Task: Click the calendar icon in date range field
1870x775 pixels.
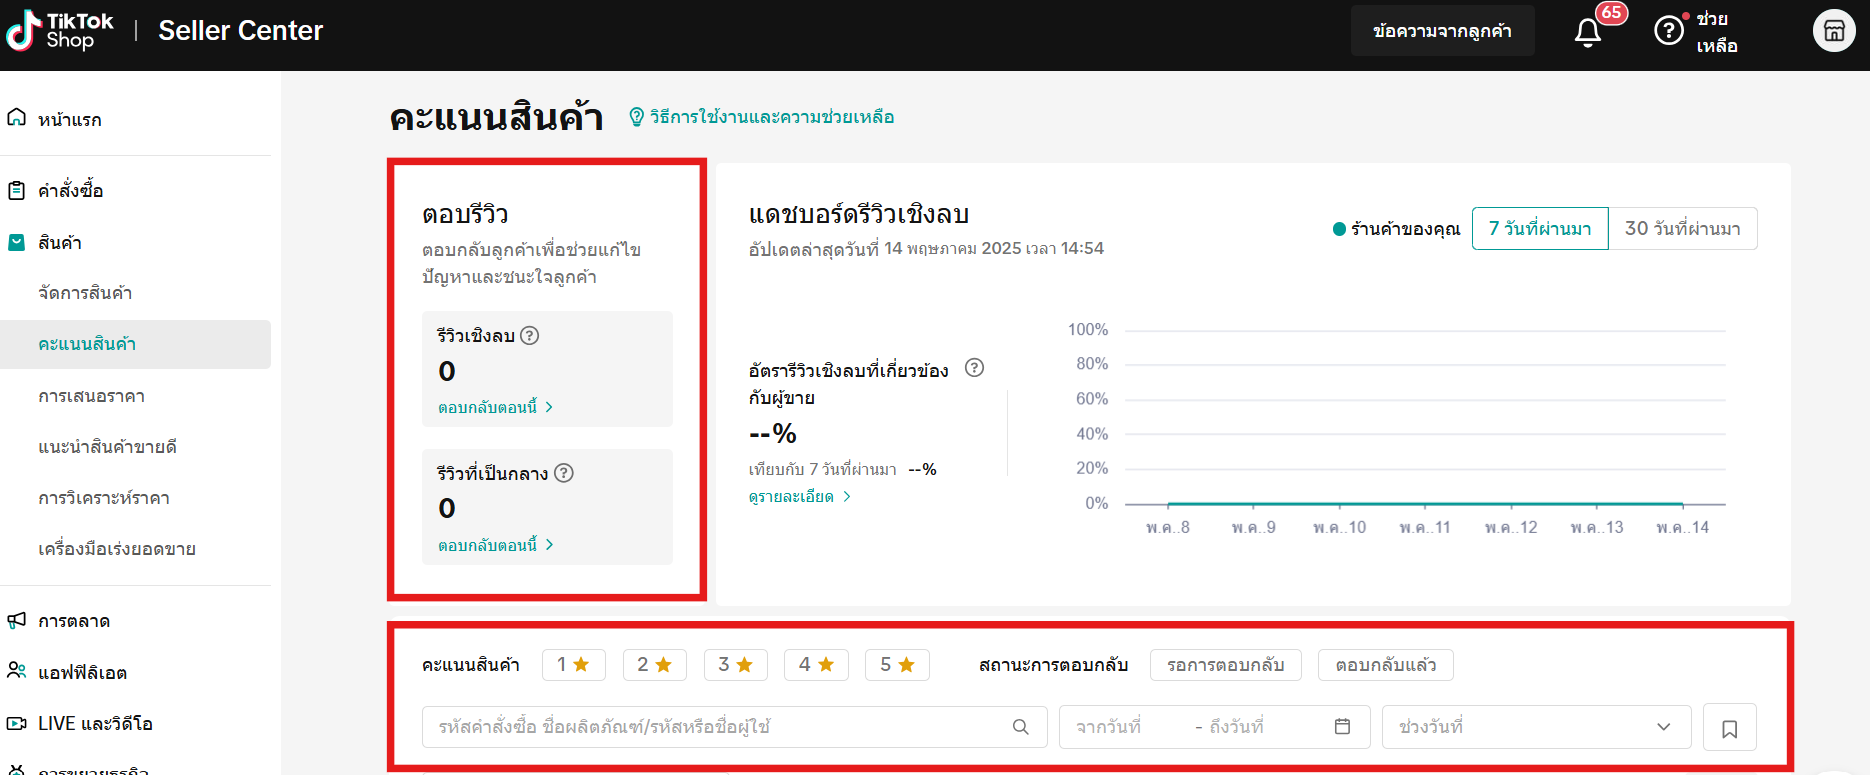Action: pyautogui.click(x=1342, y=726)
